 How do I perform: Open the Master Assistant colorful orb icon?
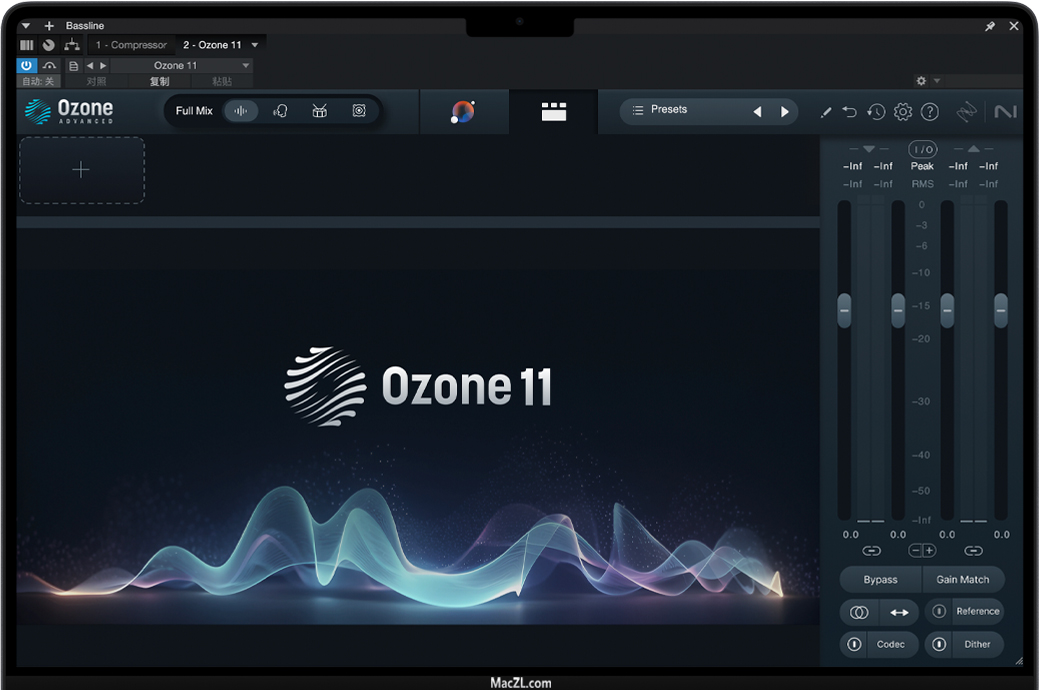tap(463, 112)
